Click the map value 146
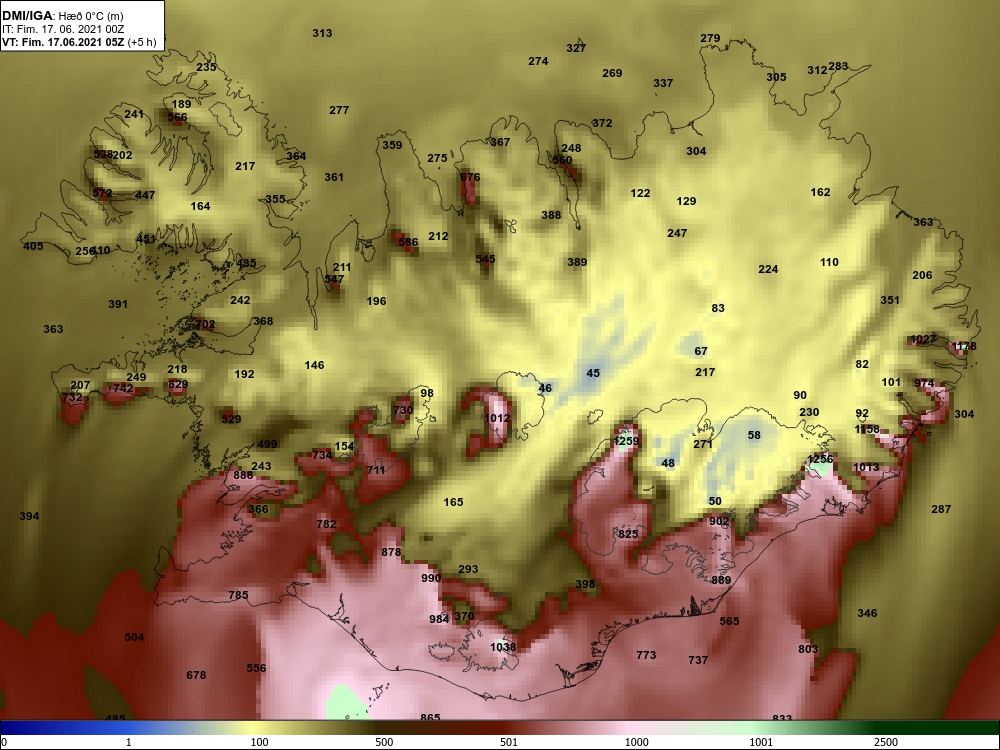1000x750 pixels. (314, 365)
